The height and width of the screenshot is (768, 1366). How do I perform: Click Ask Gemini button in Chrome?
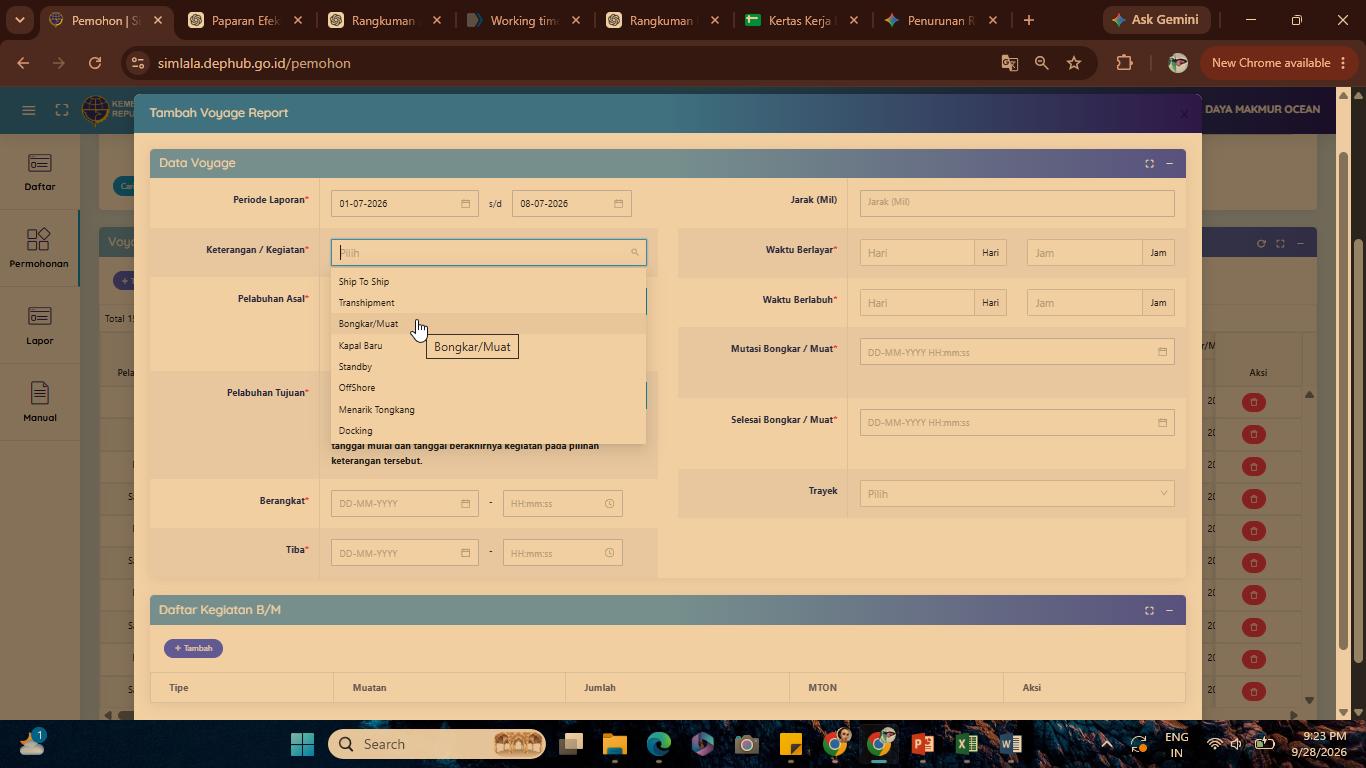1158,20
